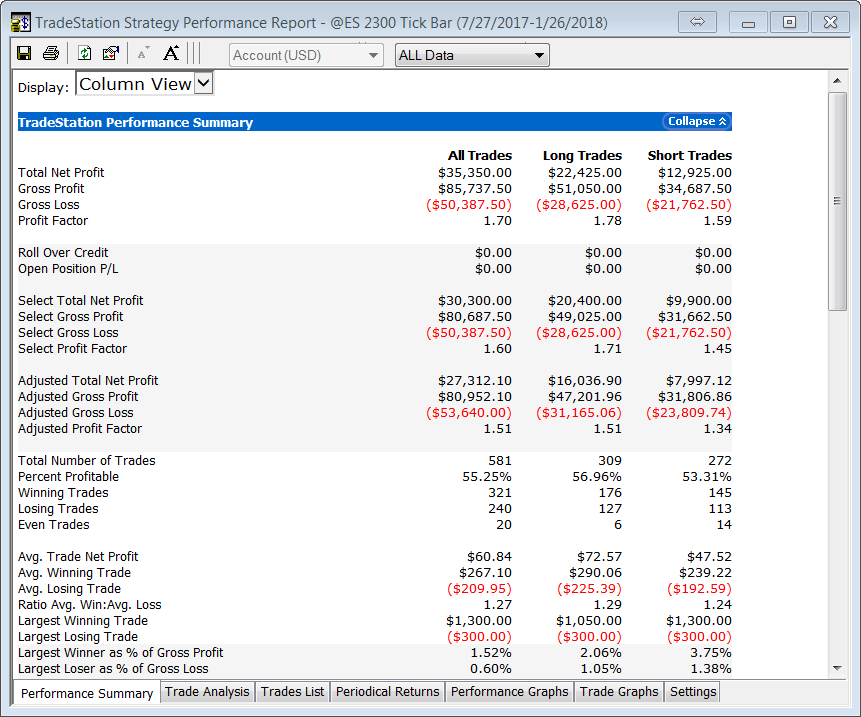Image resolution: width=861 pixels, height=717 pixels.
Task: Click the Print report icon
Action: coord(51,54)
